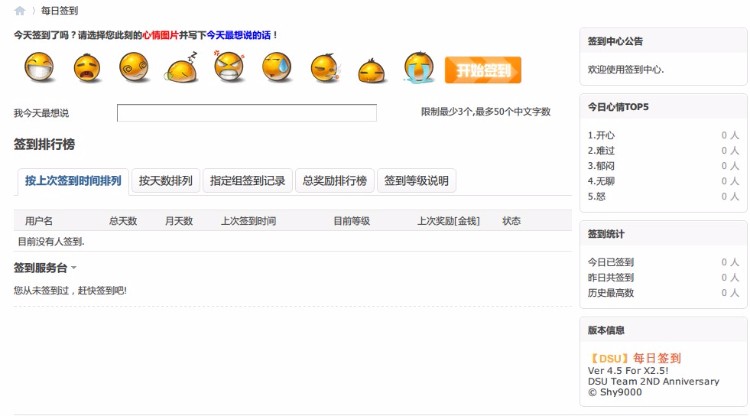The height and width of the screenshot is (416, 750).
Task: Click the 2.难过 mood ranking row
Action: (x=663, y=151)
